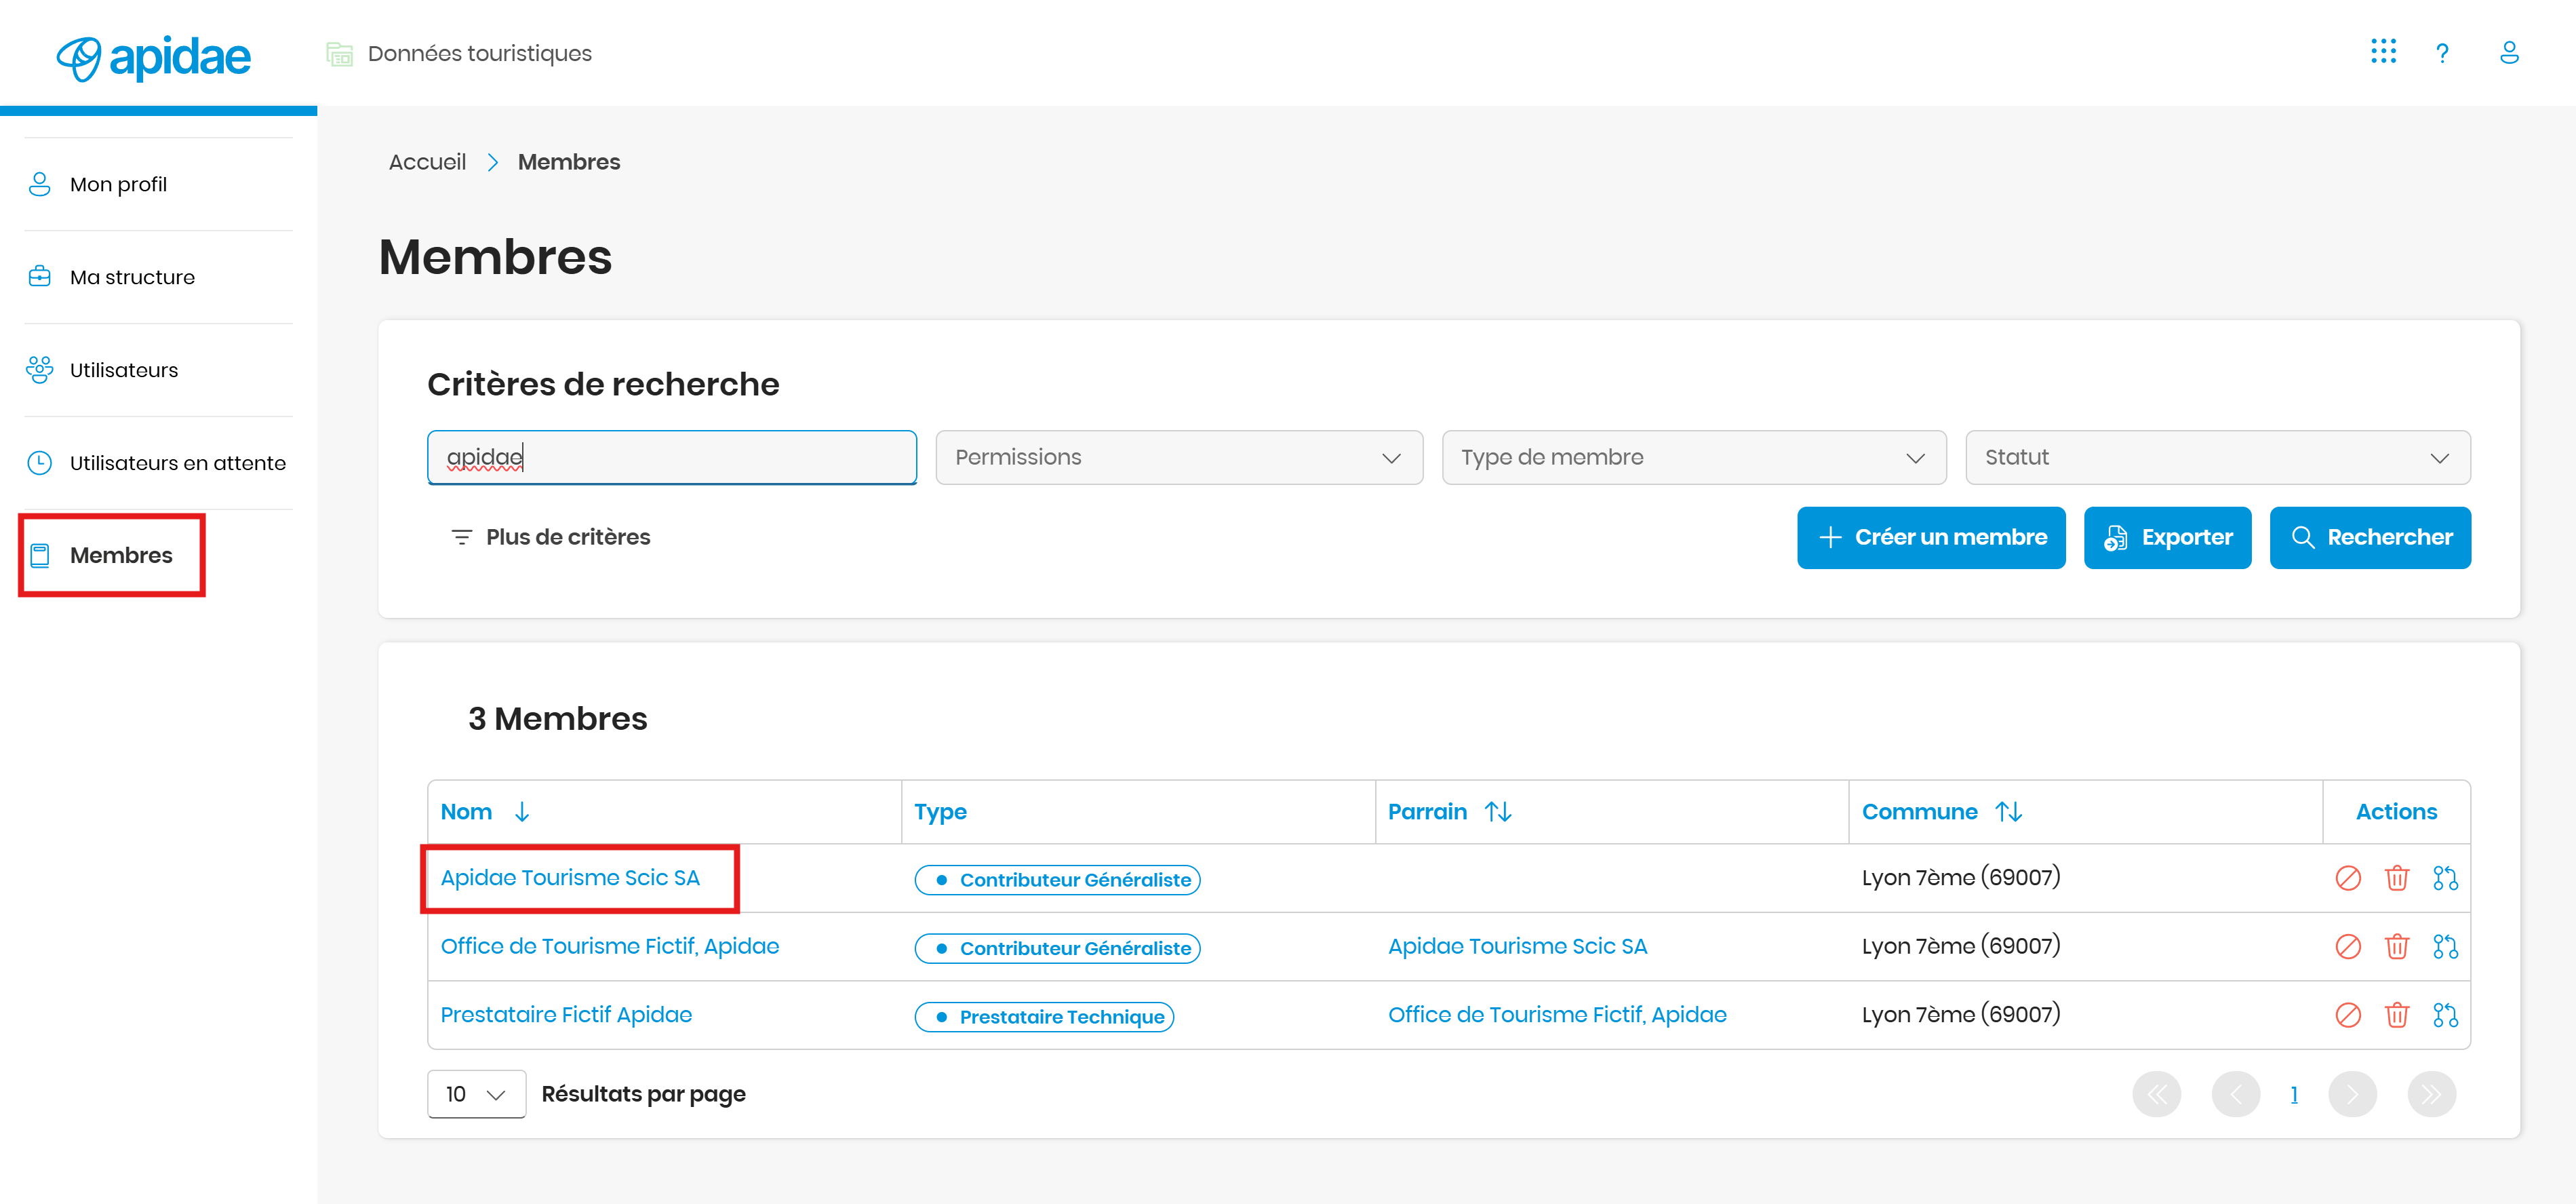
Task: Open the applications grid icon
Action: (2383, 52)
